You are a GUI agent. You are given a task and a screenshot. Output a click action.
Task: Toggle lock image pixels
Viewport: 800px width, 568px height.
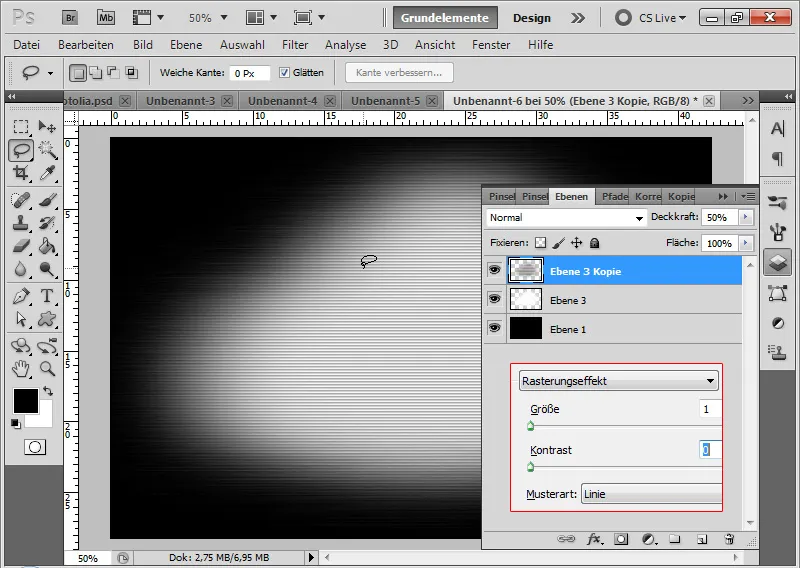[x=559, y=243]
